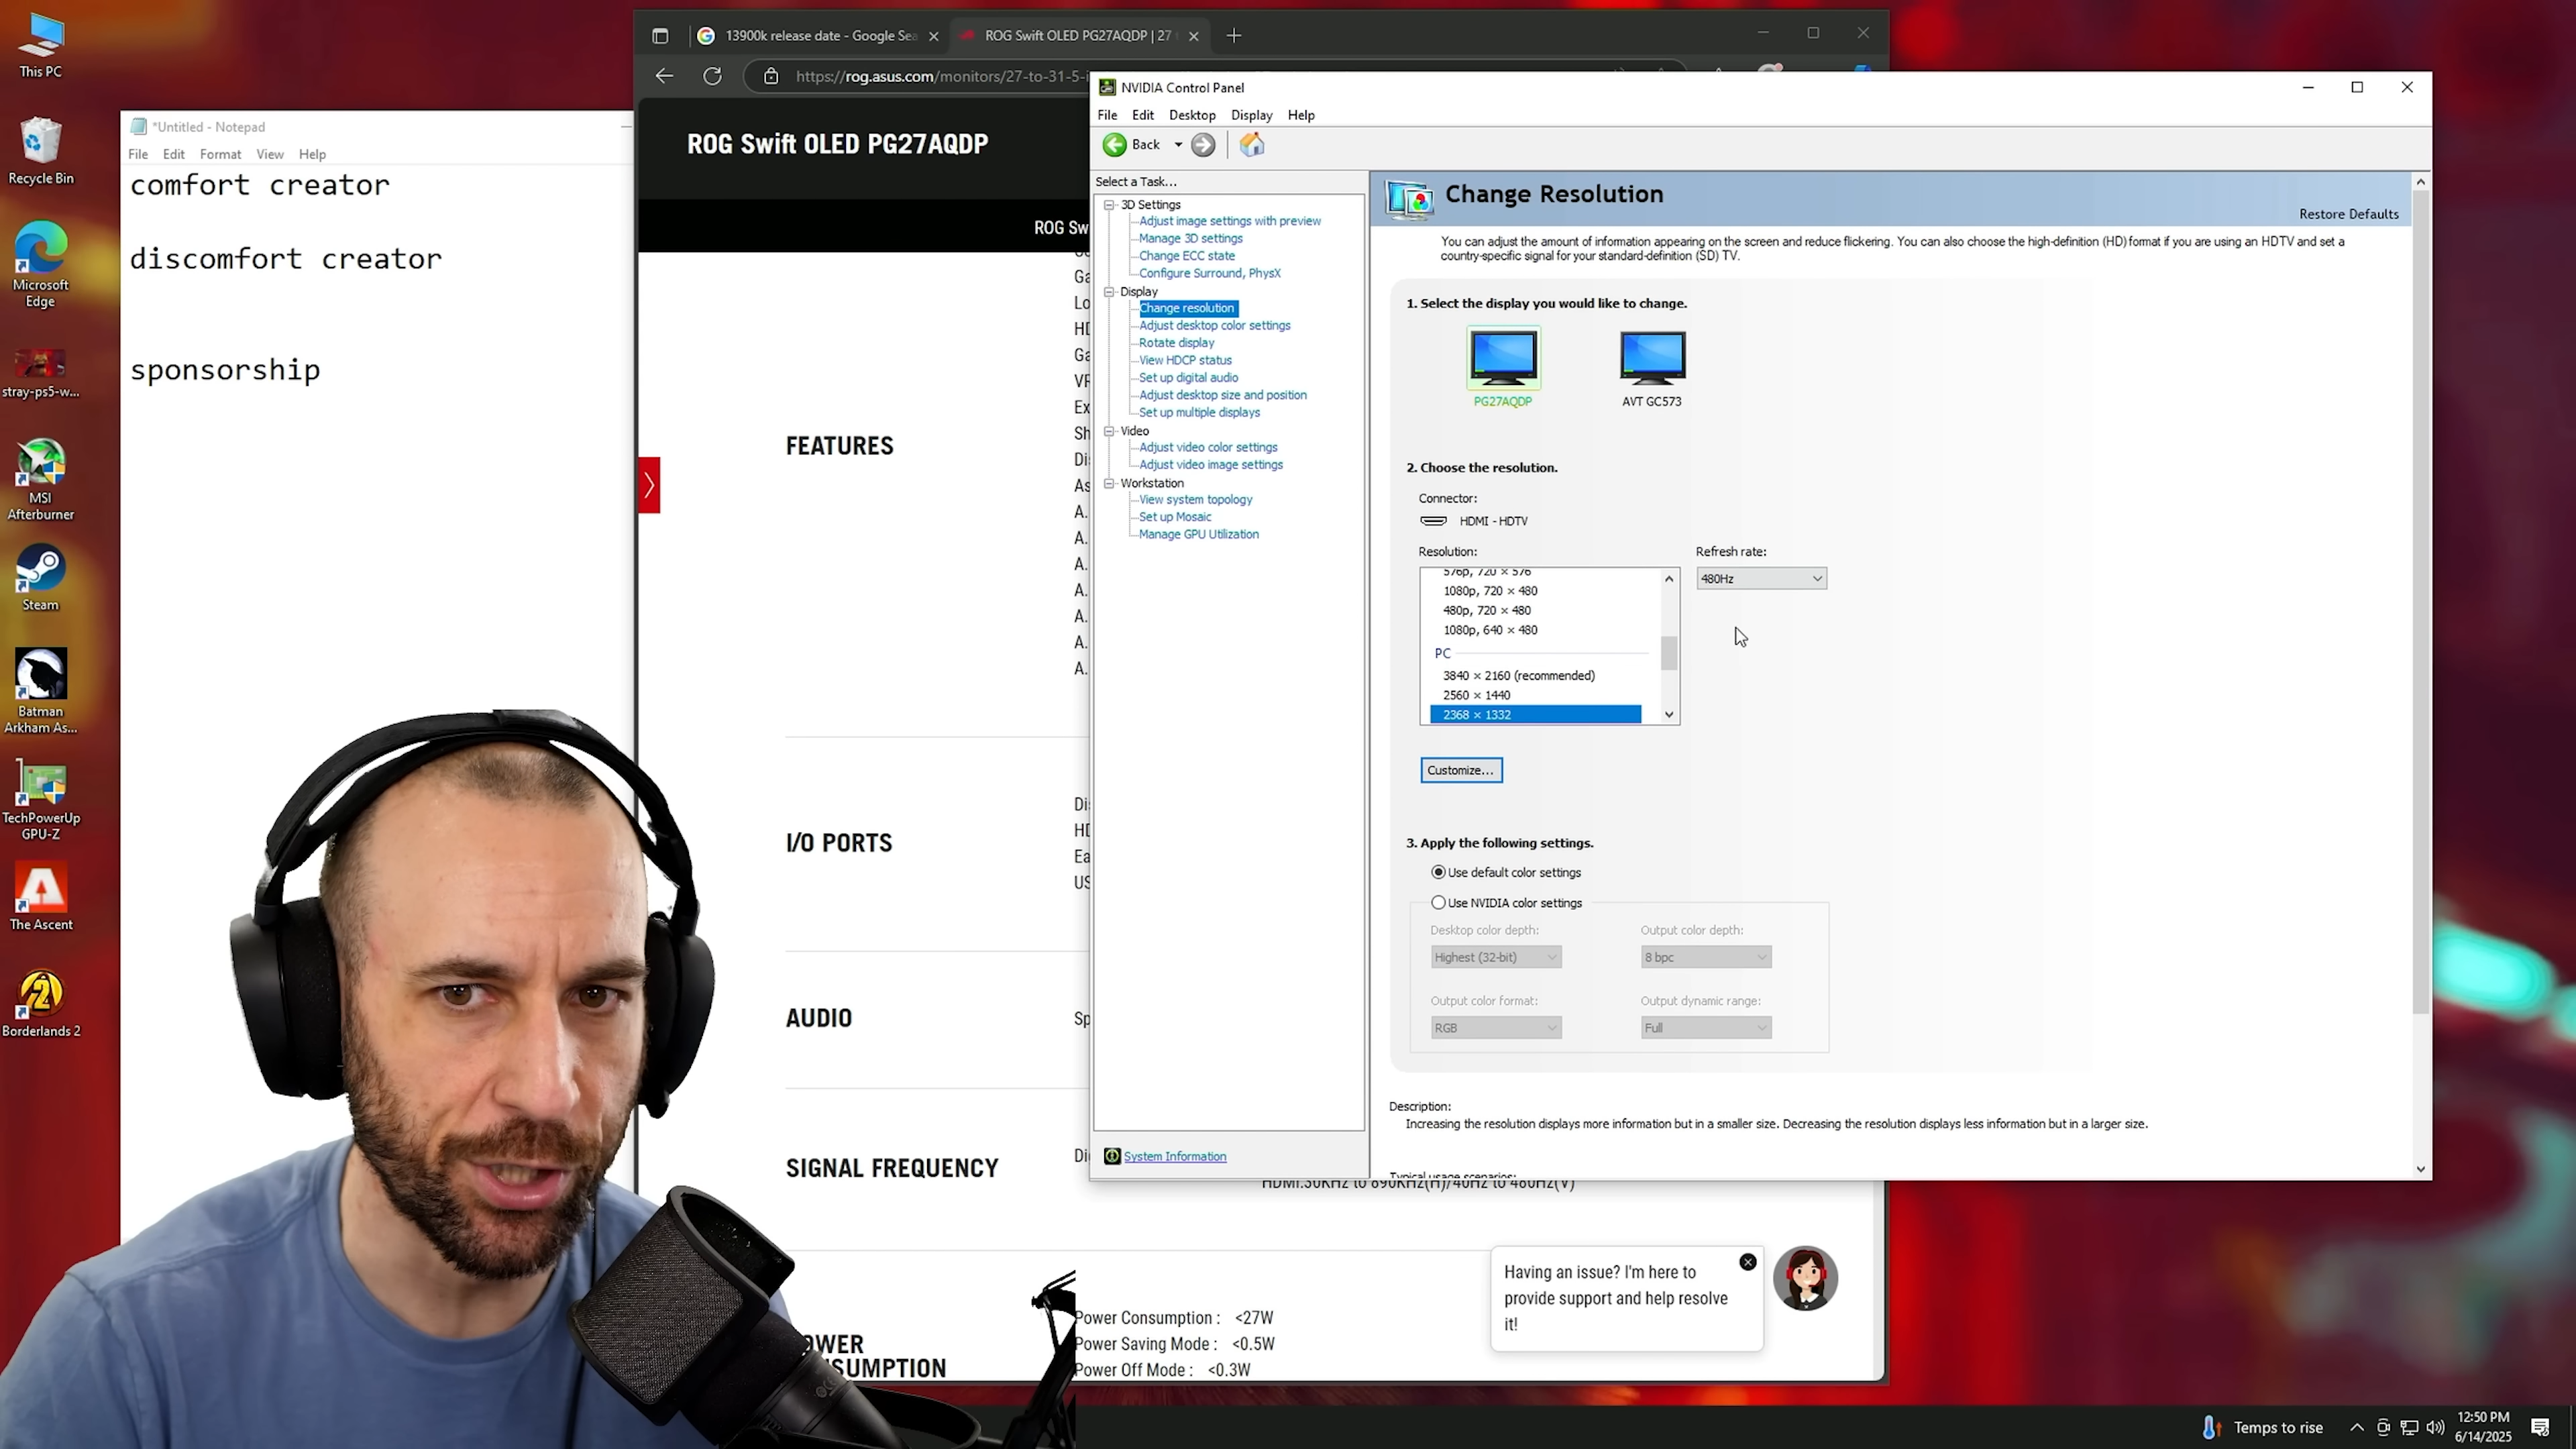Image resolution: width=2576 pixels, height=1449 pixels.
Task: Open Set up multiple displays task
Action: (x=1199, y=412)
